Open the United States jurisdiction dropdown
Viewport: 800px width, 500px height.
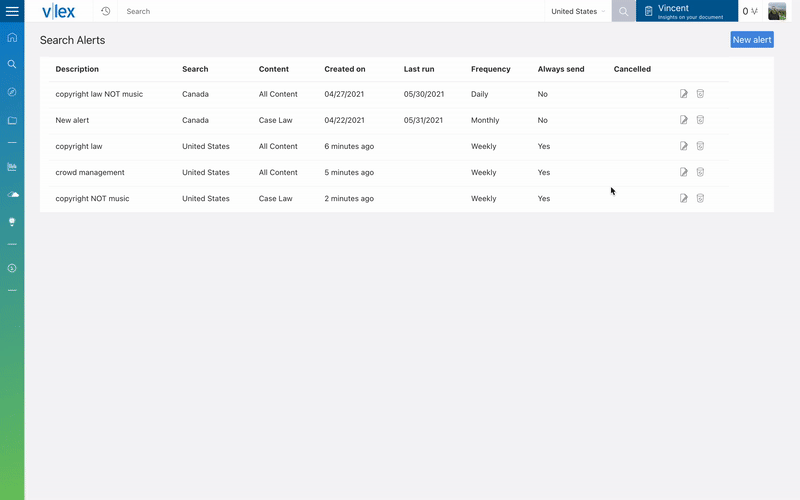(x=578, y=11)
